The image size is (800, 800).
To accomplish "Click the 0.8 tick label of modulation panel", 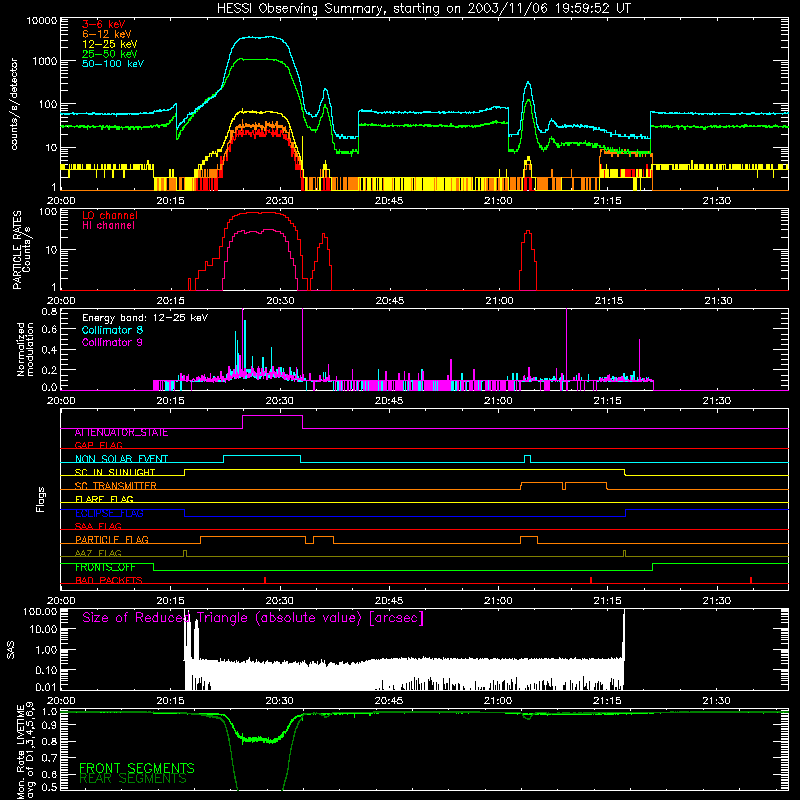I will [49, 312].
